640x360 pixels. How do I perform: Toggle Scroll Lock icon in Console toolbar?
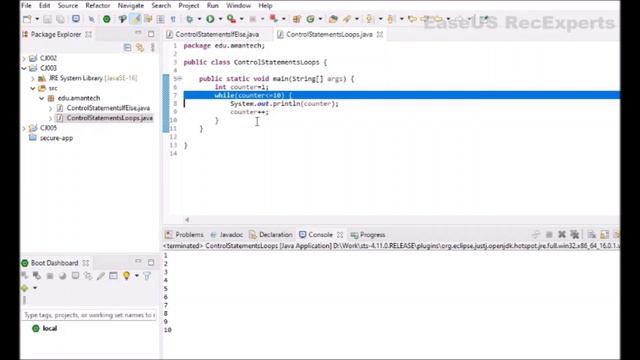click(x=604, y=234)
